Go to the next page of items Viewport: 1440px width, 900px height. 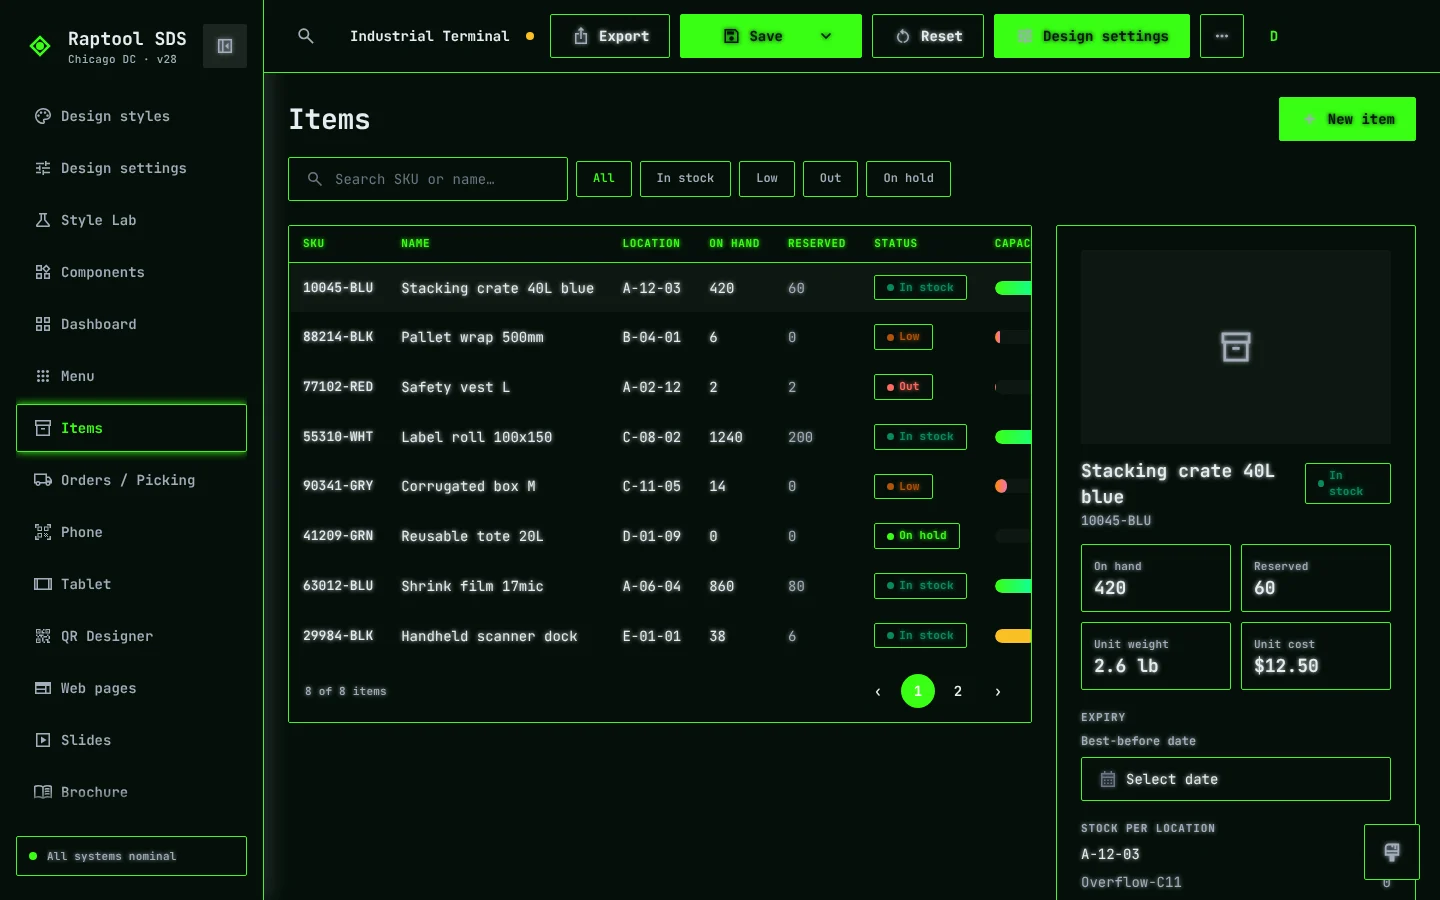[x=998, y=691]
